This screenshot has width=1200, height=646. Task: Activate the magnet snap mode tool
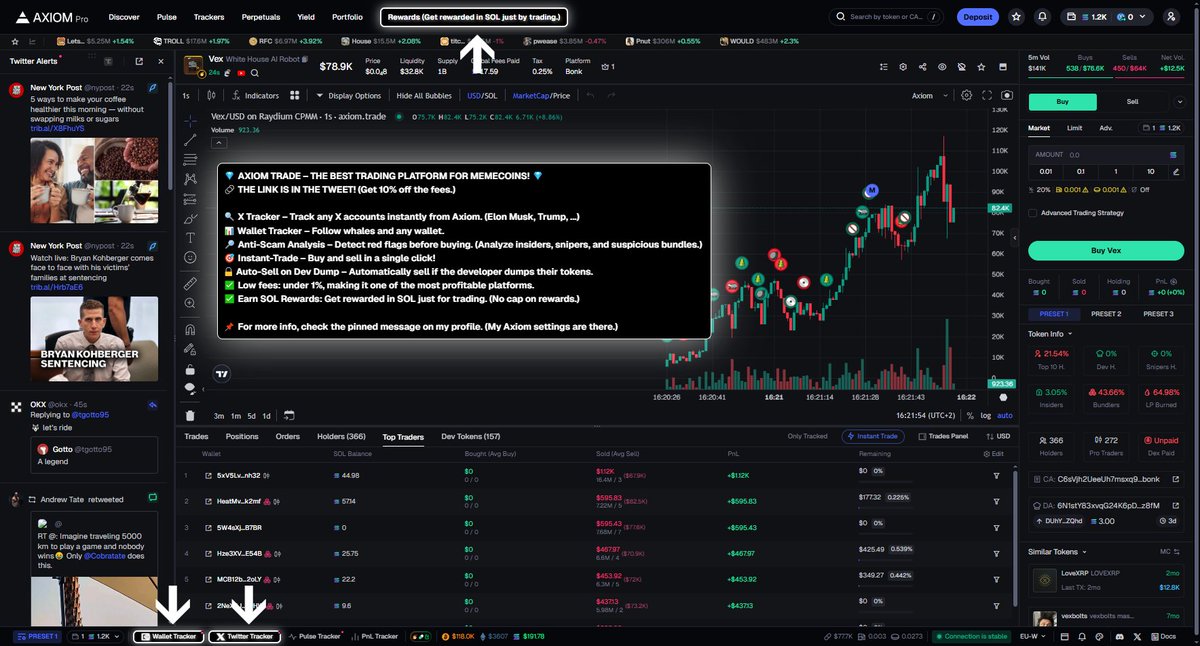[191, 330]
